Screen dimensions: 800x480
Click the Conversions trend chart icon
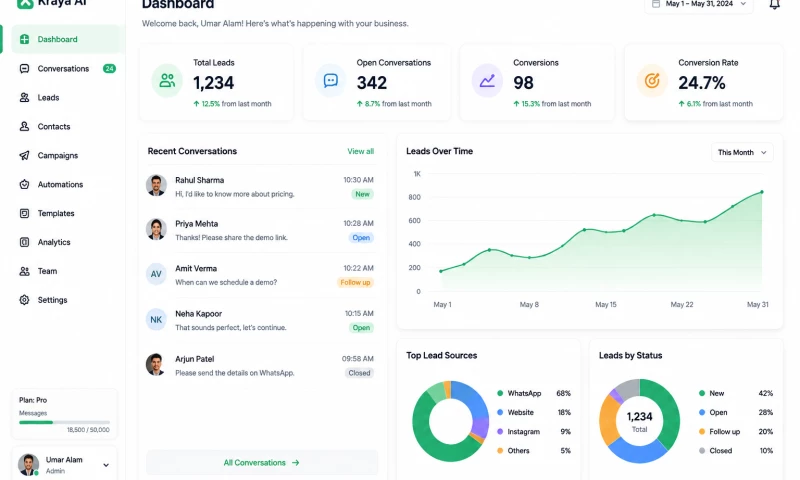click(487, 81)
